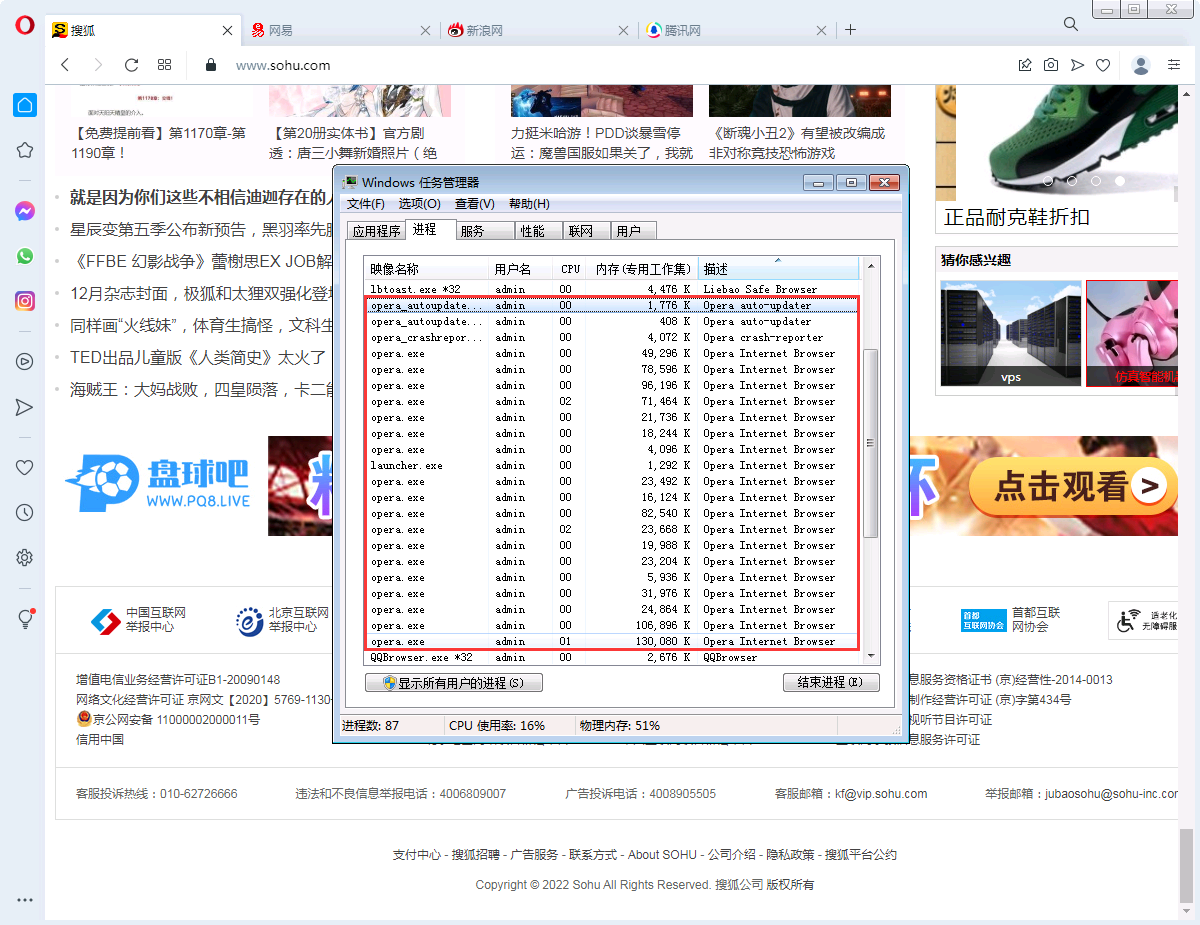Launch WhatsApp from the sidebar
Image resolution: width=1200 pixels, height=925 pixels.
(x=25, y=256)
